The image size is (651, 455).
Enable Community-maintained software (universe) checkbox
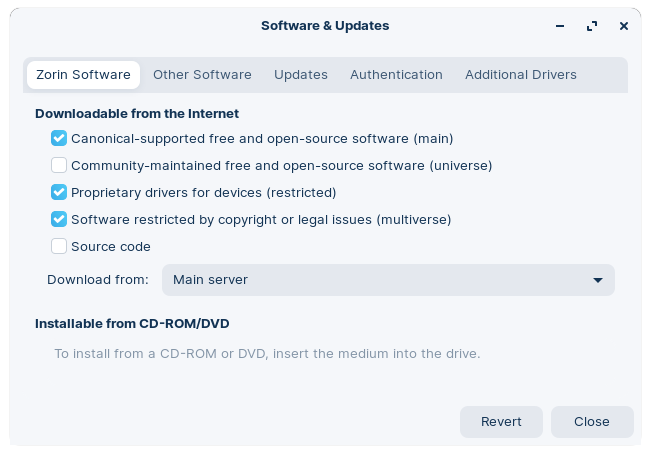click(59, 165)
